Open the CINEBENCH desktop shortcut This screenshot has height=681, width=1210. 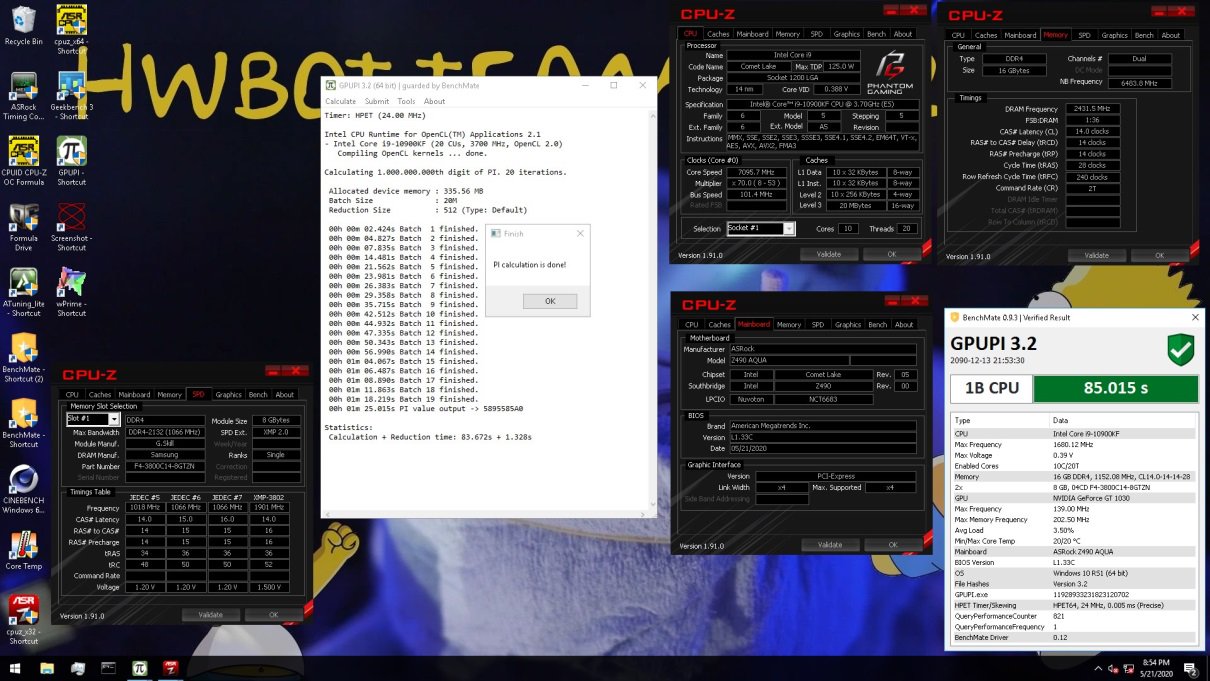click(x=23, y=481)
